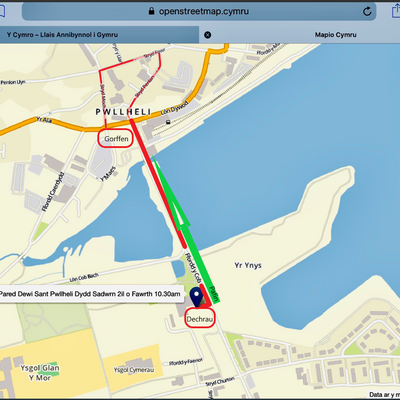This screenshot has width=400, height=400.
Task: Open the share icon in toolbar
Action: (396, 12)
